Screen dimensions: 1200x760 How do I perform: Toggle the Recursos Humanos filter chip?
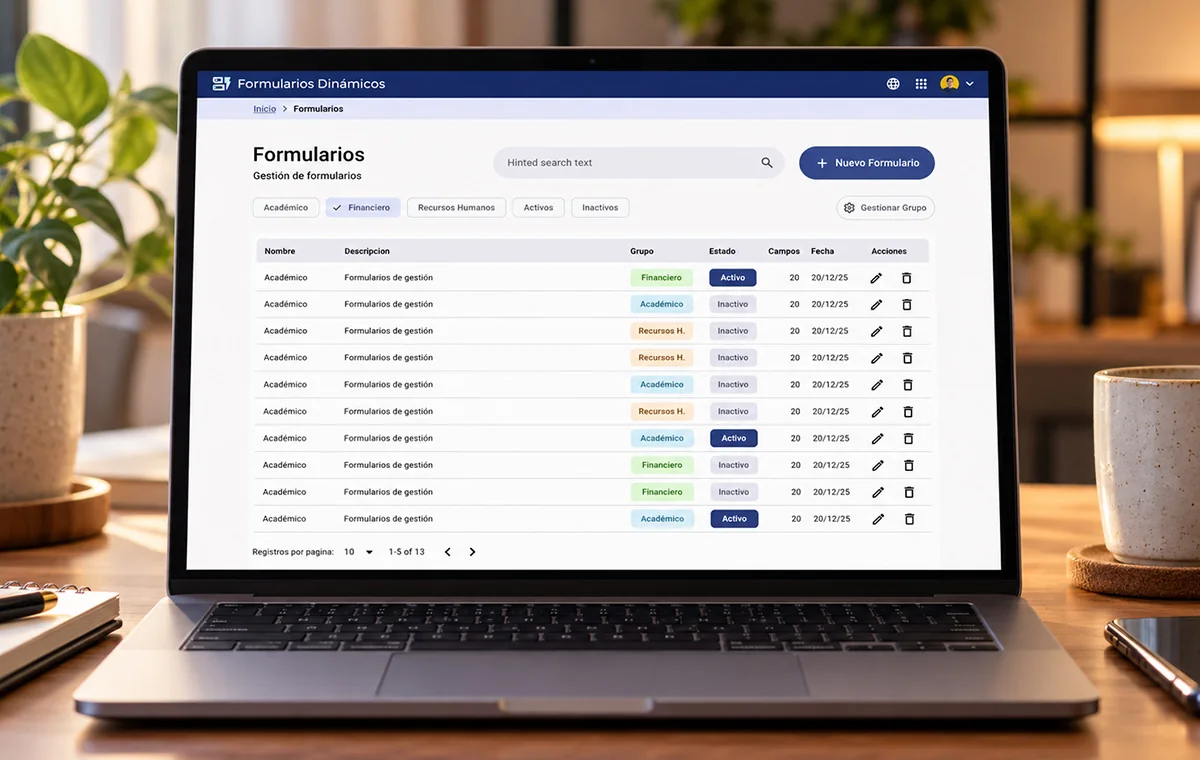tap(456, 208)
